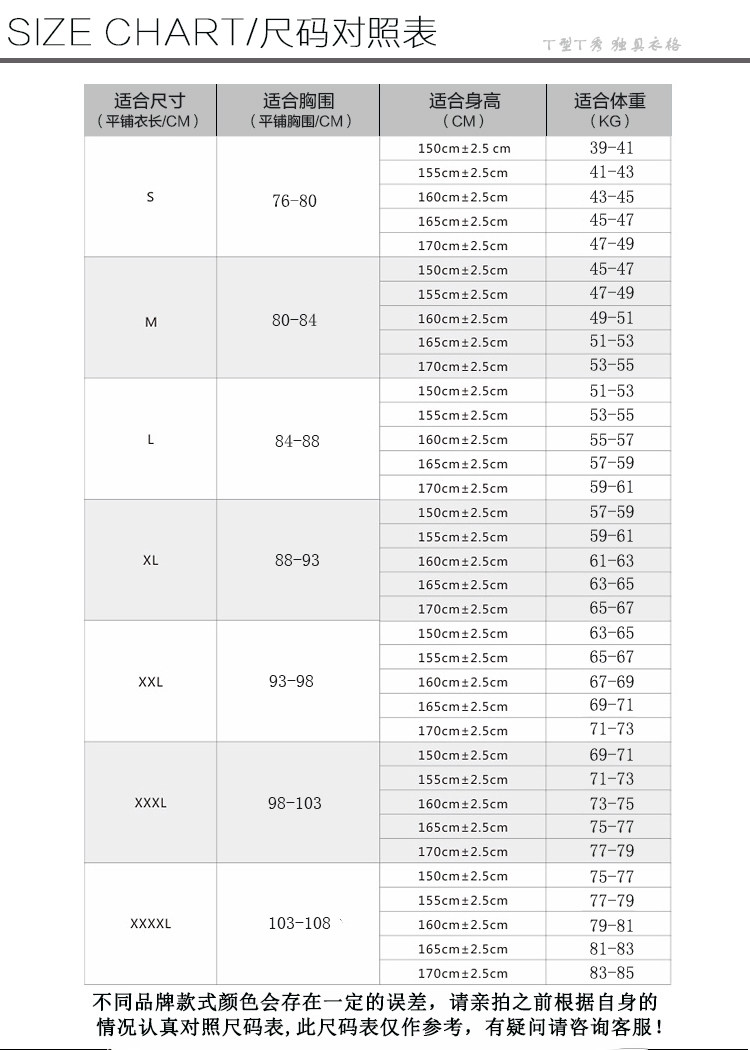Click the 103-108 chest measurement cell
This screenshot has width=750, height=1050.
click(298, 923)
